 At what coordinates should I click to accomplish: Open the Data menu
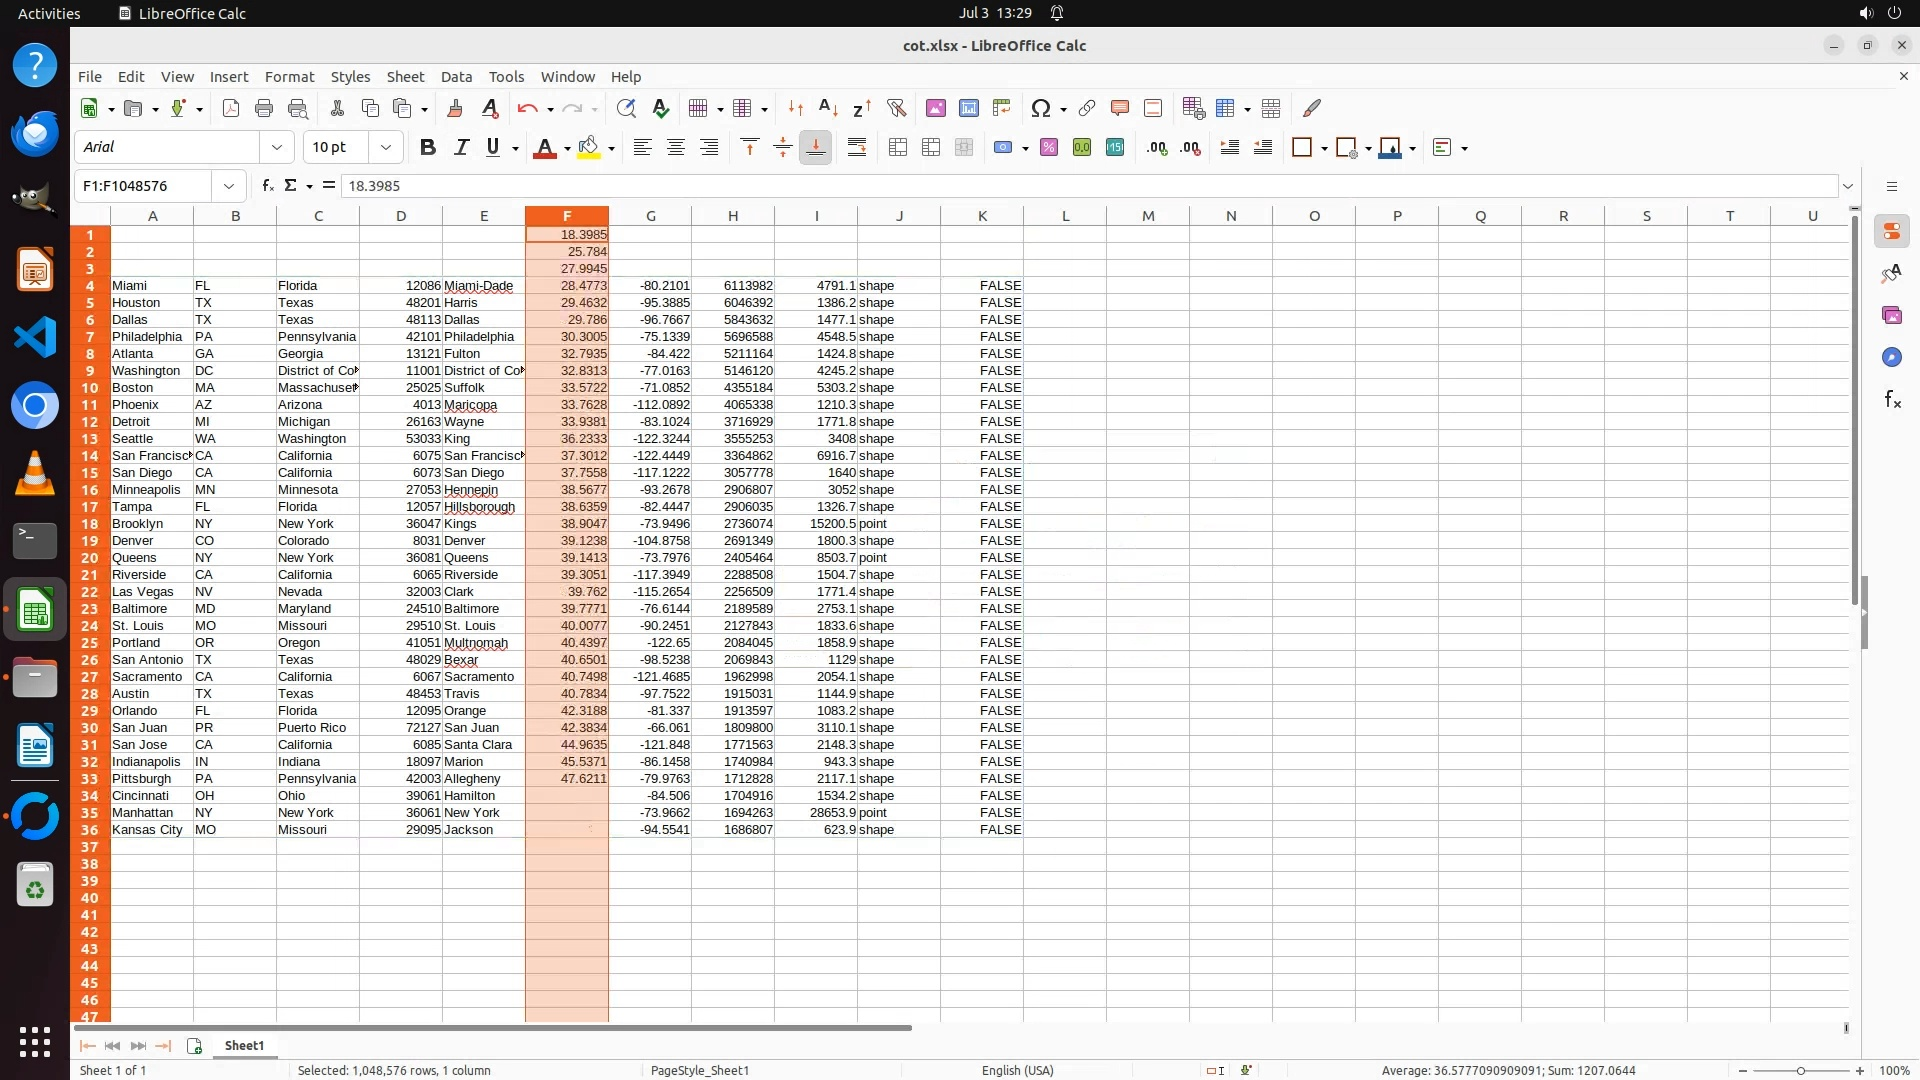pos(456,77)
